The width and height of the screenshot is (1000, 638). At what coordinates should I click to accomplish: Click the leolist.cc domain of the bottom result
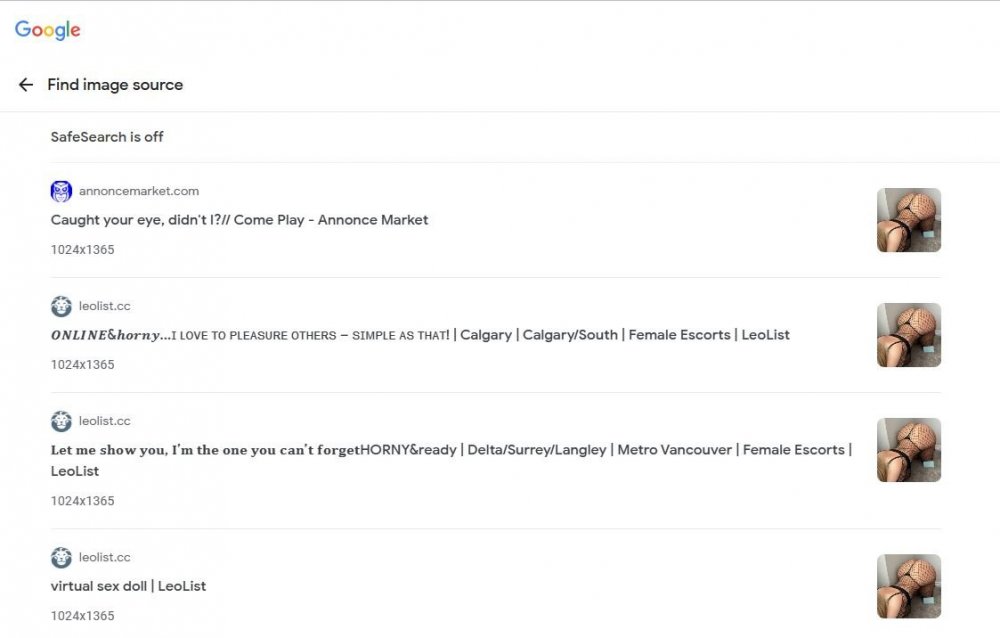pyautogui.click(x=105, y=558)
